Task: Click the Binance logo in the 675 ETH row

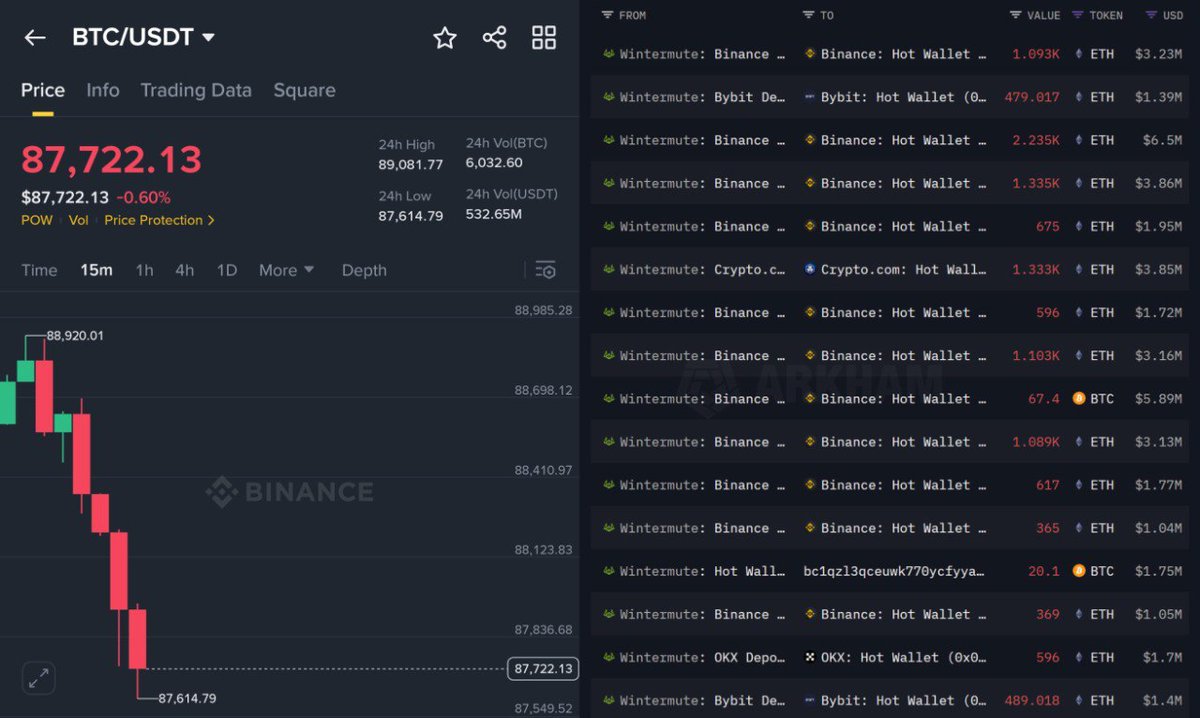Action: pyautogui.click(x=810, y=226)
